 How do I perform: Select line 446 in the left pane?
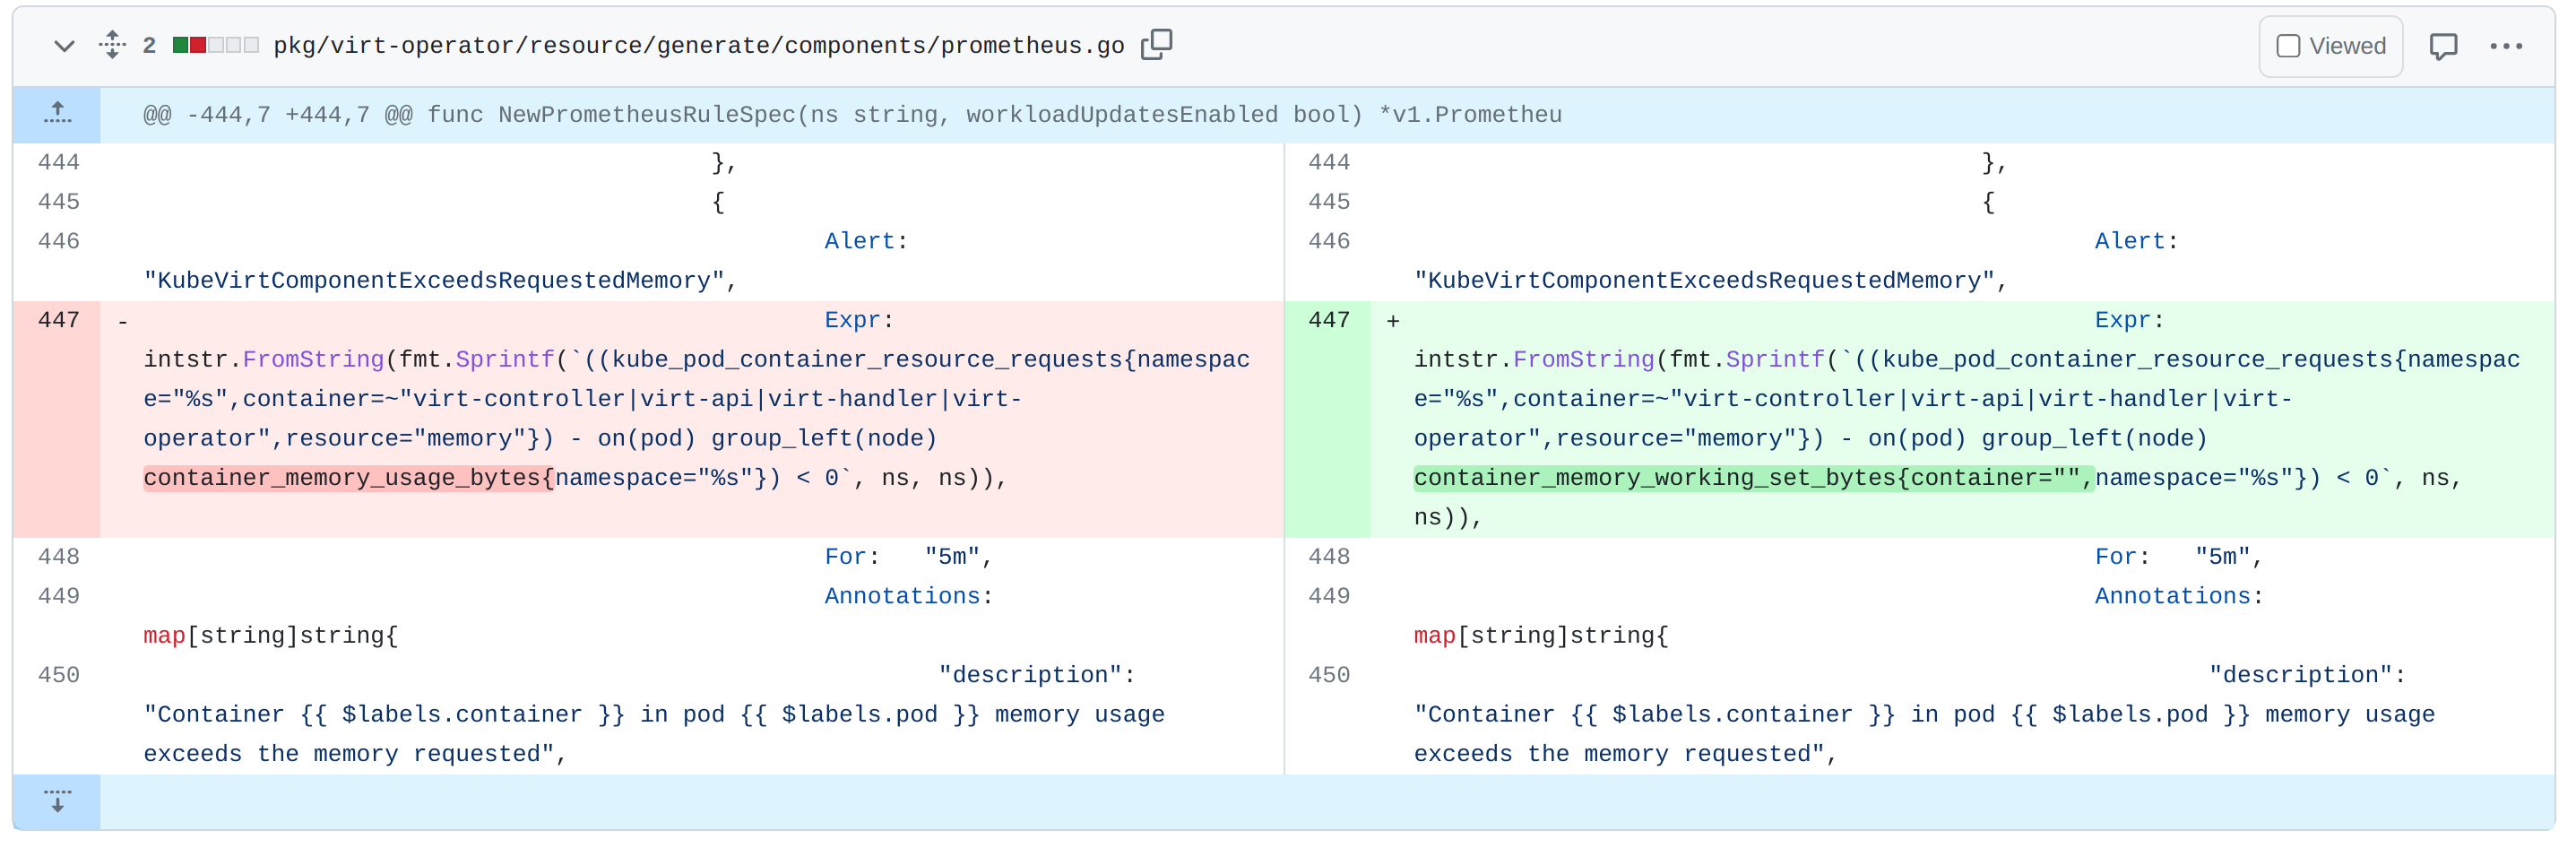tap(58, 240)
